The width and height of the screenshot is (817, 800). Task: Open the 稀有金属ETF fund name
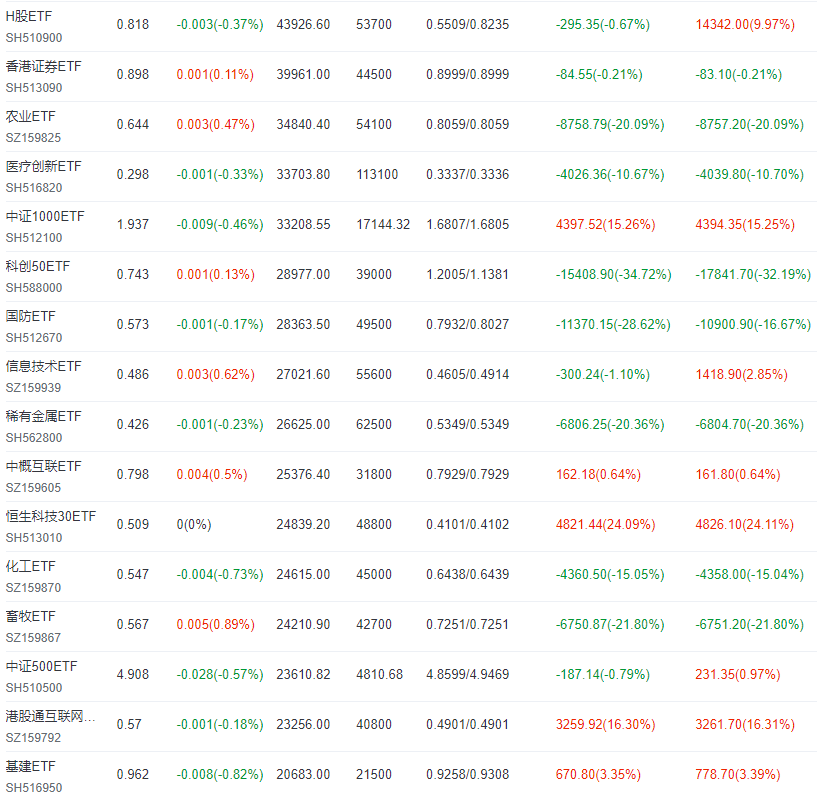(x=43, y=416)
